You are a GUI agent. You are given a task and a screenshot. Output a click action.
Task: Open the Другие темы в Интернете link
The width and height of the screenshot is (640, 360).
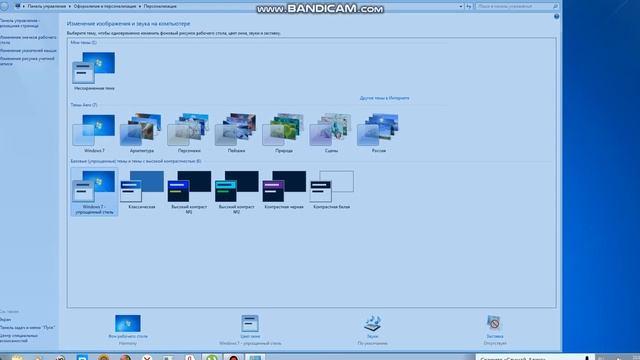pyautogui.click(x=384, y=98)
